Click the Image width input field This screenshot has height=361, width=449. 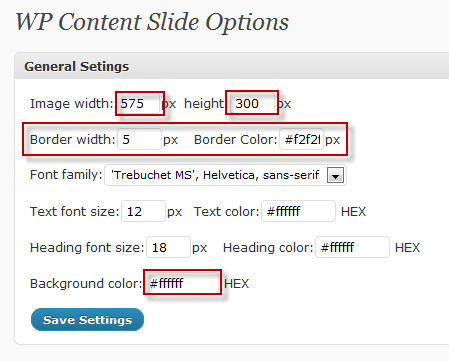[x=140, y=104]
